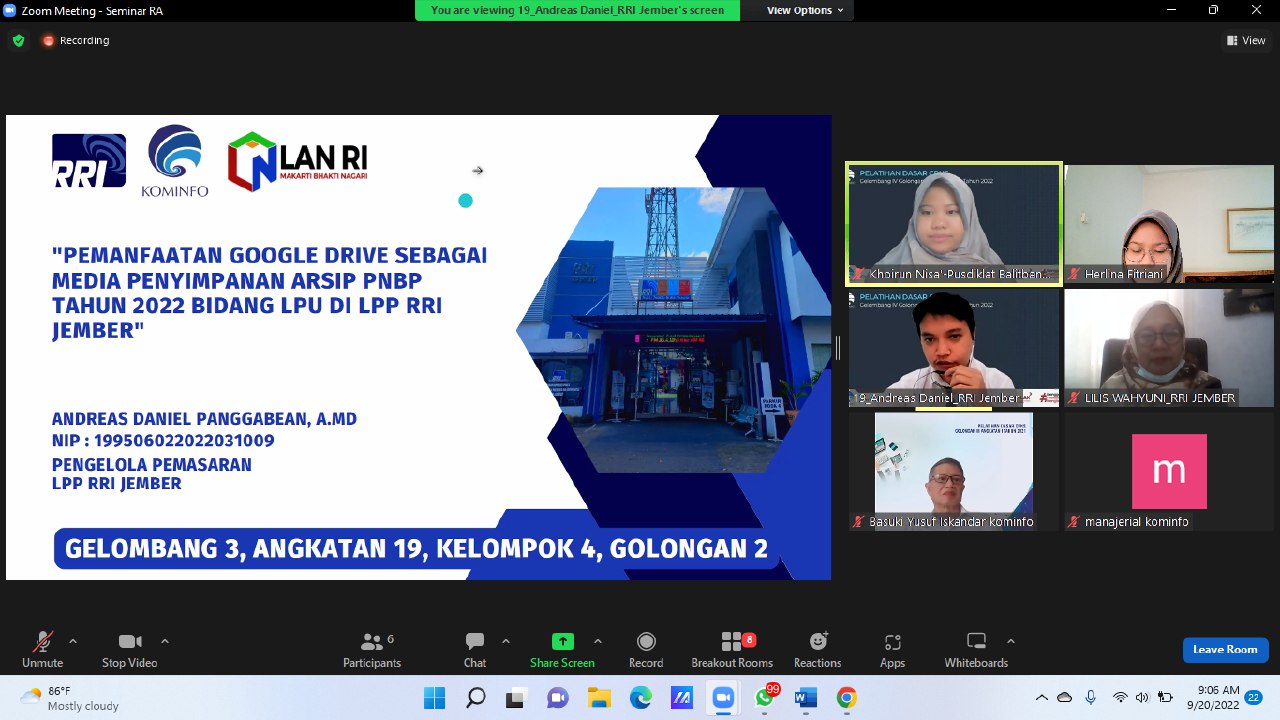
Task: Open Task View in the taskbar
Action: point(516,698)
